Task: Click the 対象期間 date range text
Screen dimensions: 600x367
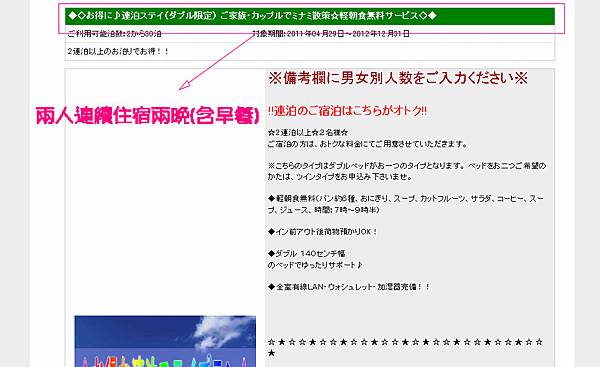Action: point(331,34)
